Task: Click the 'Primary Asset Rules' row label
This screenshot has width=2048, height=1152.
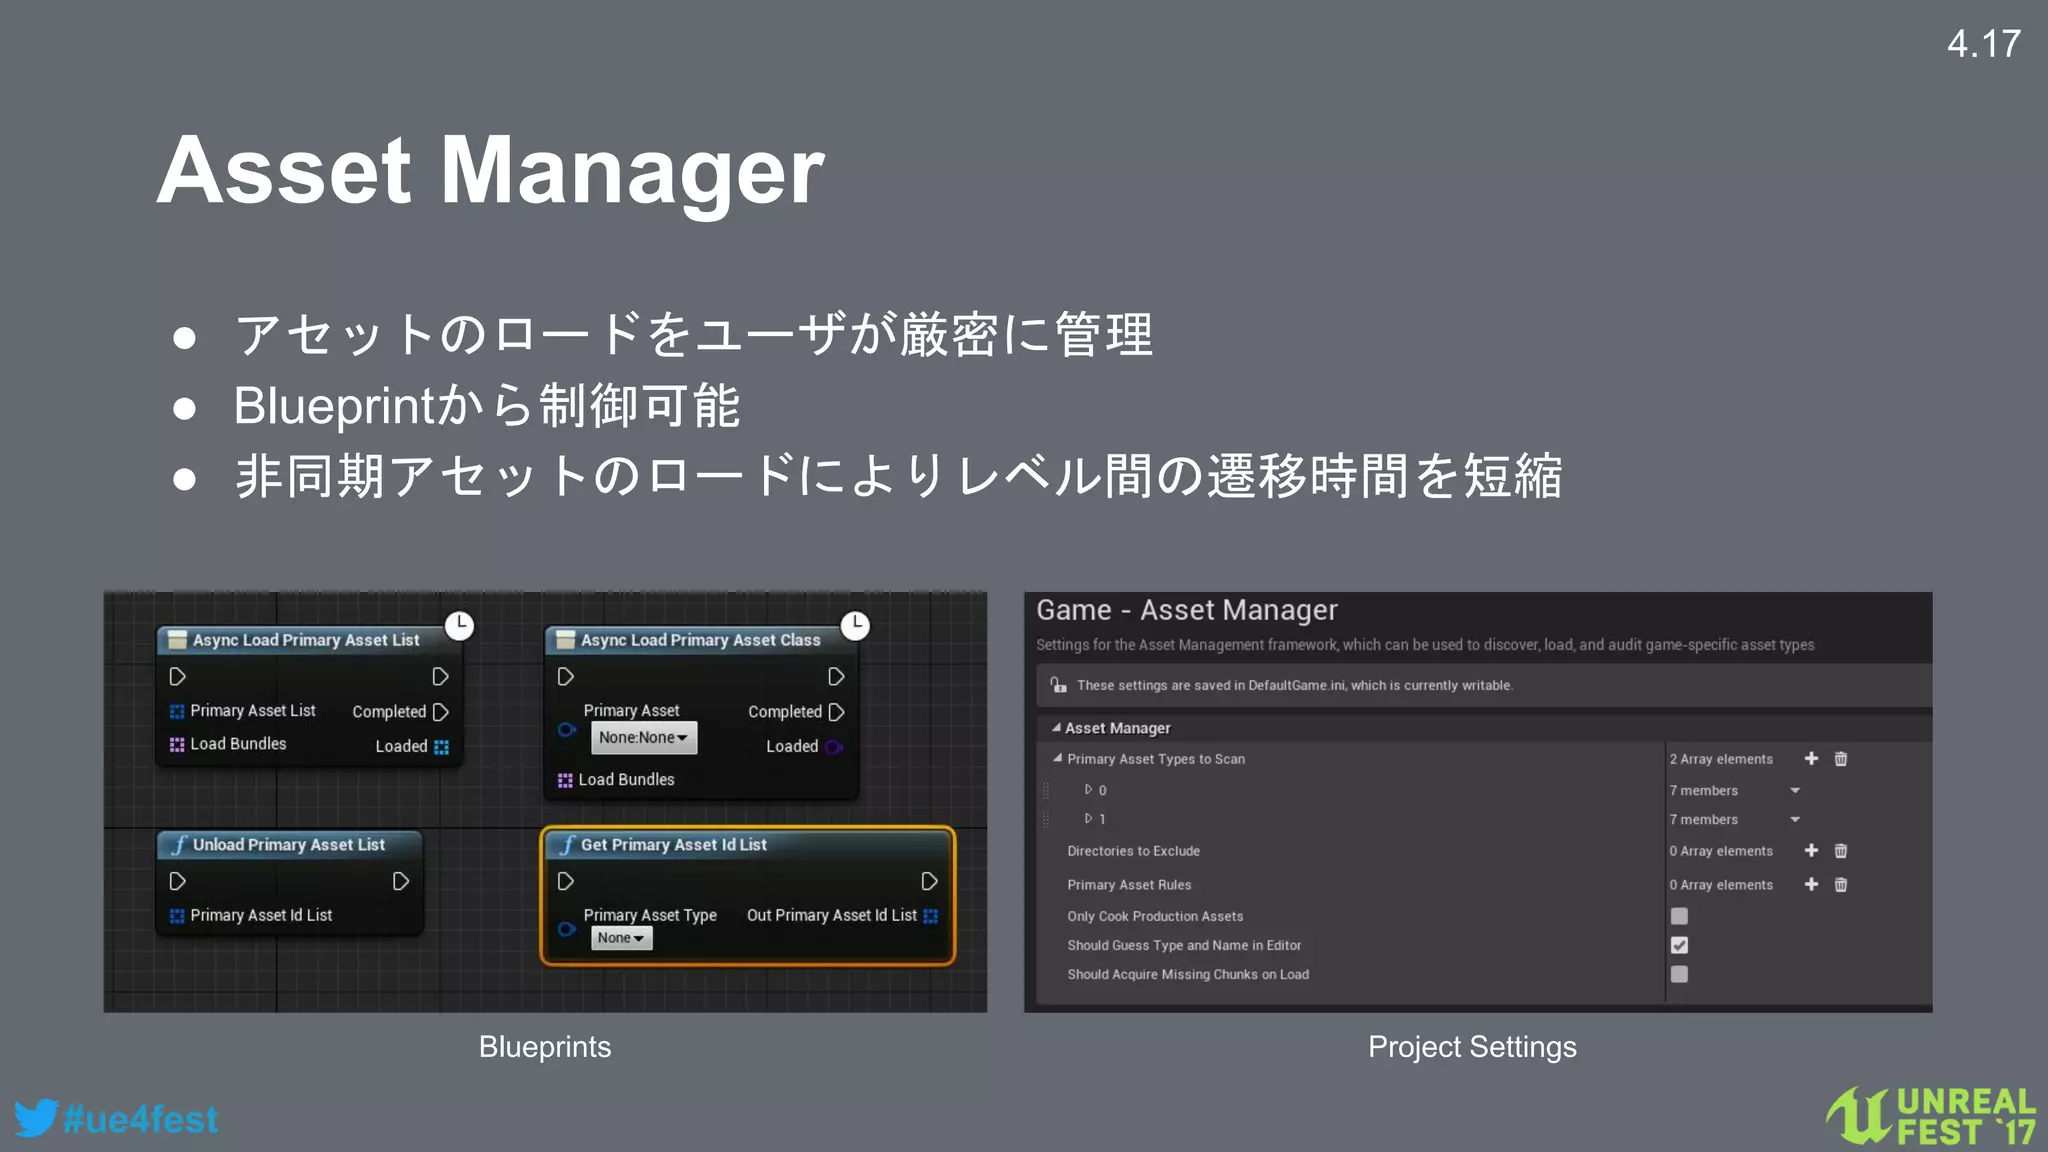Action: (x=1129, y=885)
